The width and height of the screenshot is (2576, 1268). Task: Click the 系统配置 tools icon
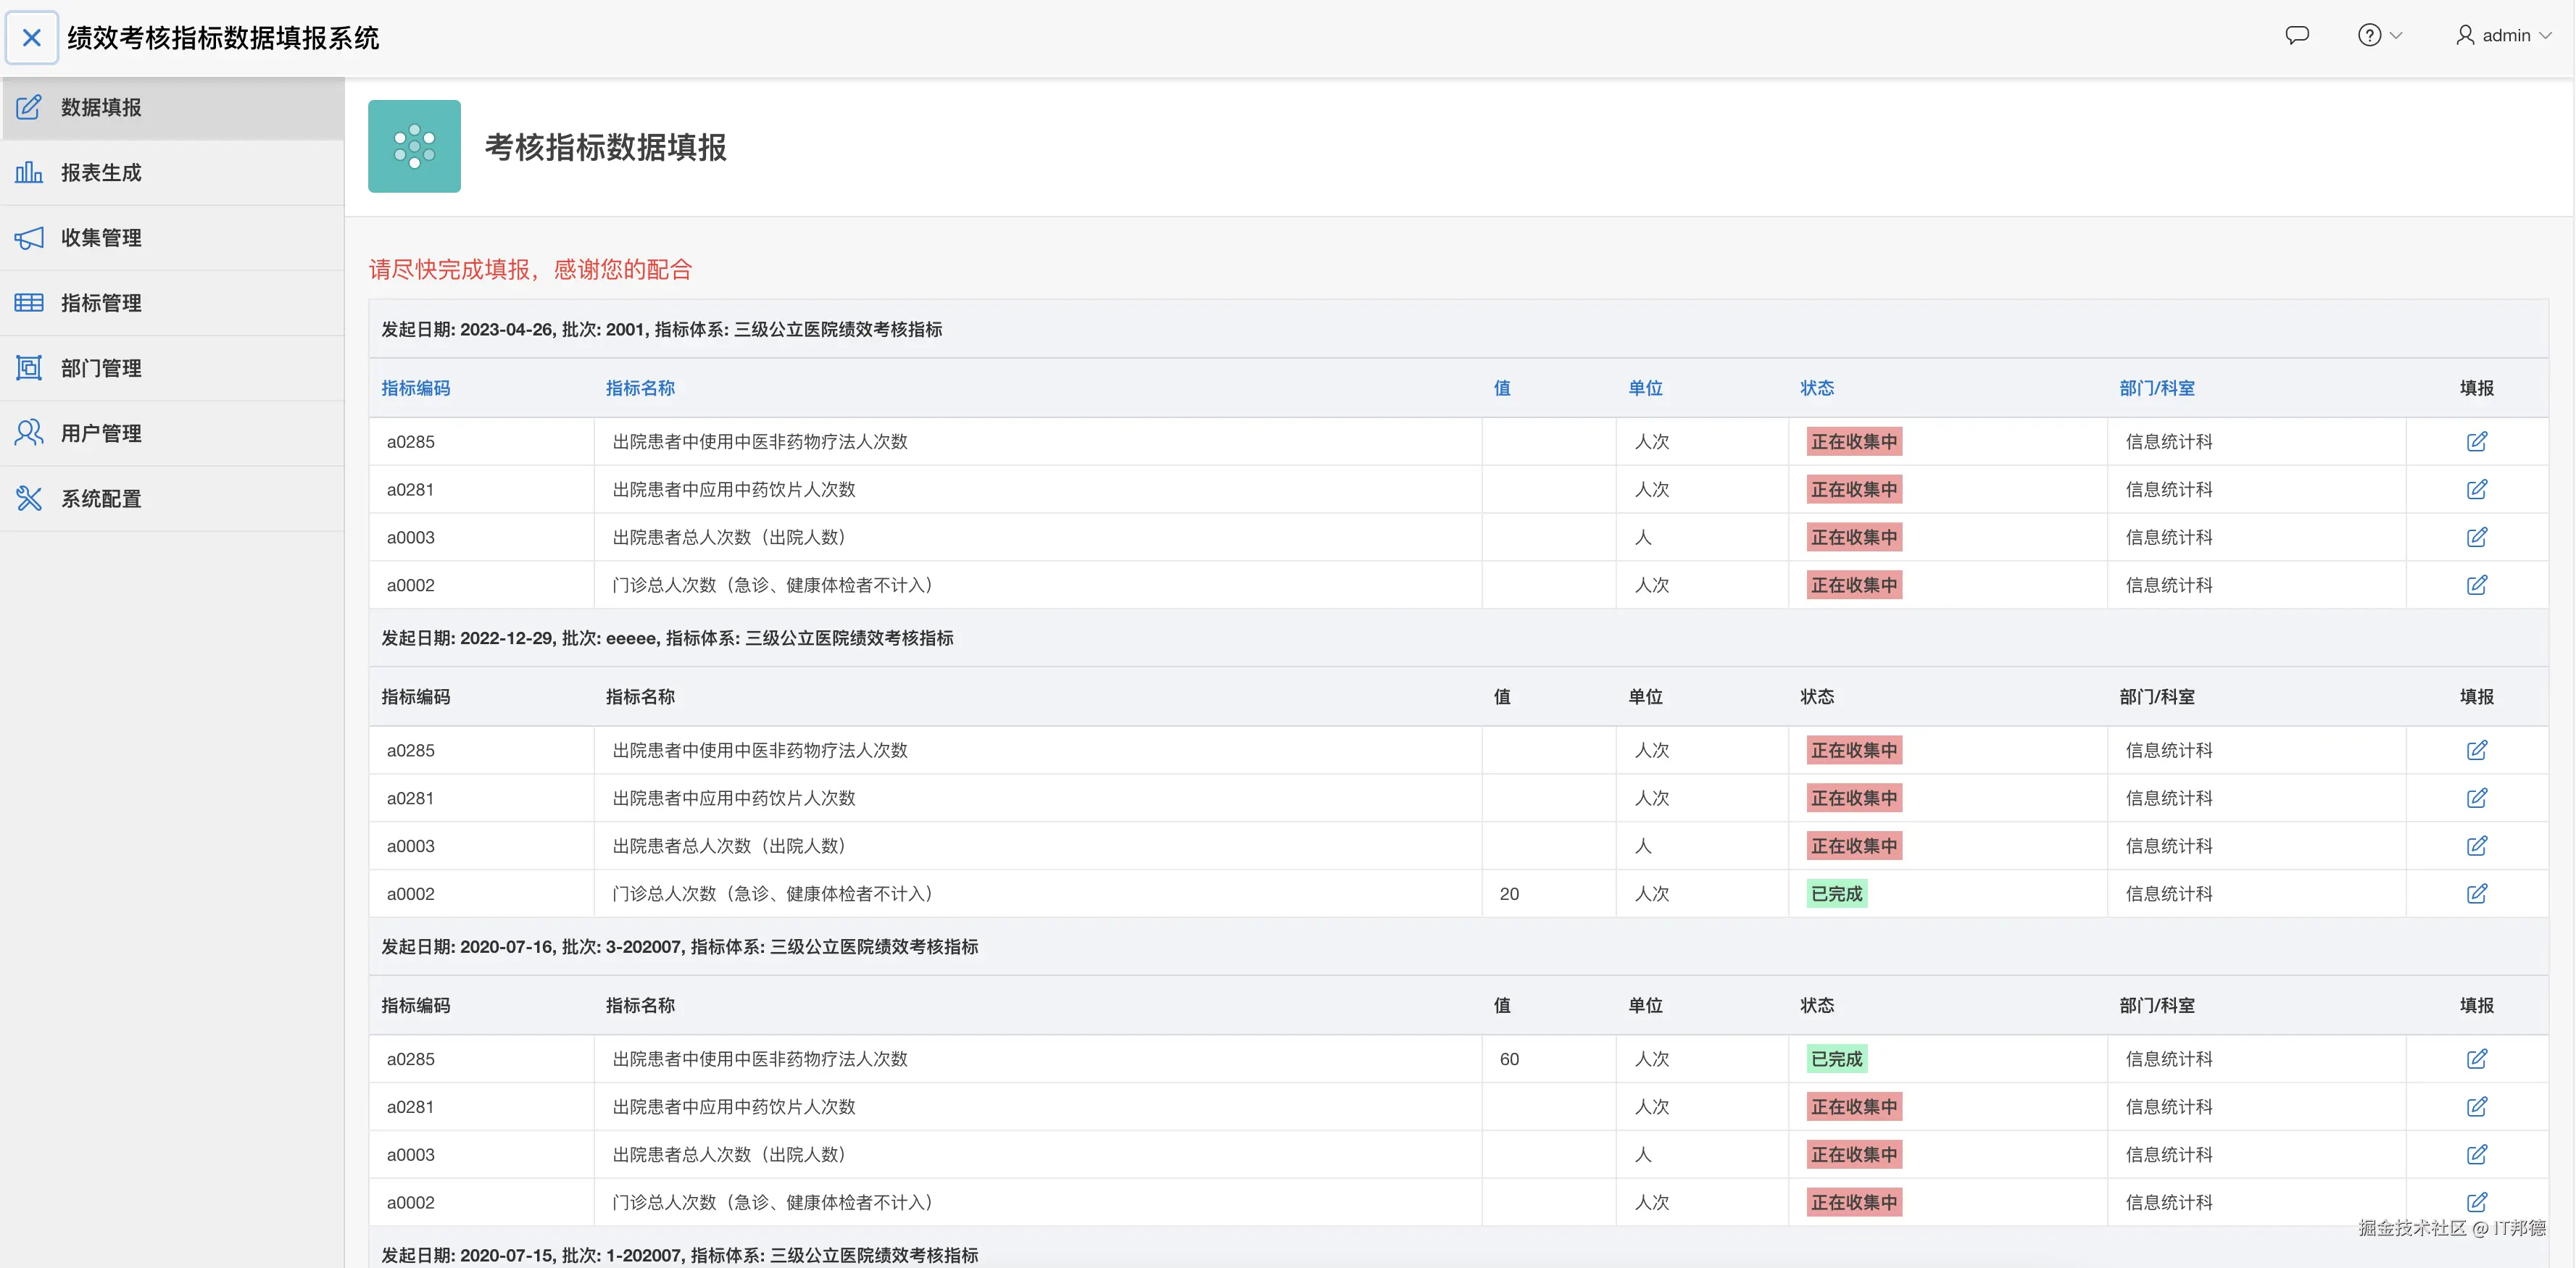[29, 498]
